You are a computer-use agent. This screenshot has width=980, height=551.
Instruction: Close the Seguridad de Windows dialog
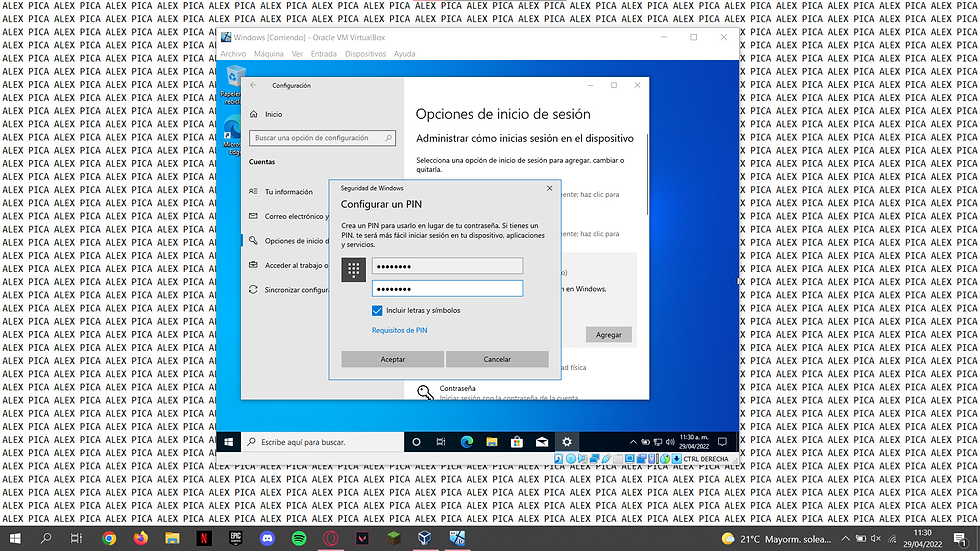549,188
